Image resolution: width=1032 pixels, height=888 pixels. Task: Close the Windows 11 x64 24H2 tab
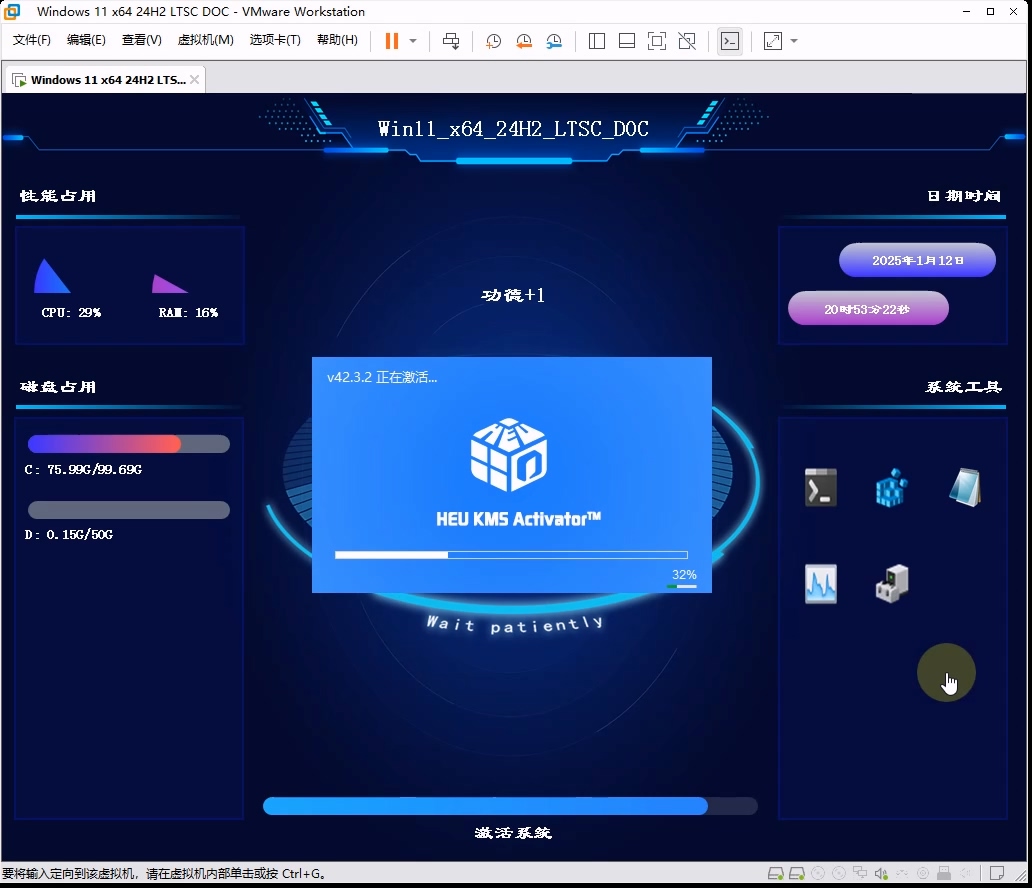(x=195, y=80)
